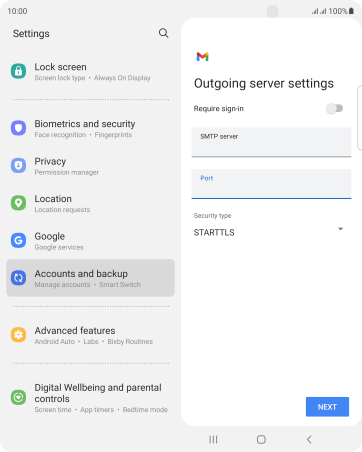Viewport: 362px width, 452px height.
Task: Tap the recent apps navigation button
Action: coord(213,439)
